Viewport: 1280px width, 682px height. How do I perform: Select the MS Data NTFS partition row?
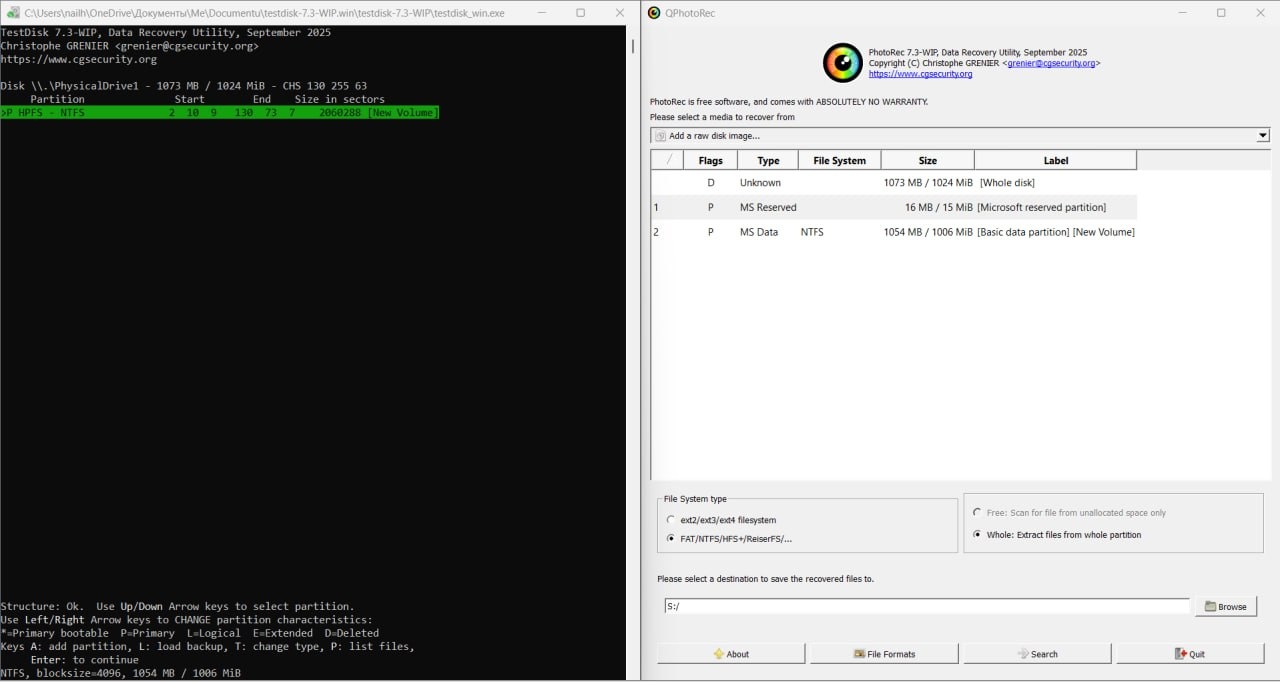click(x=894, y=232)
